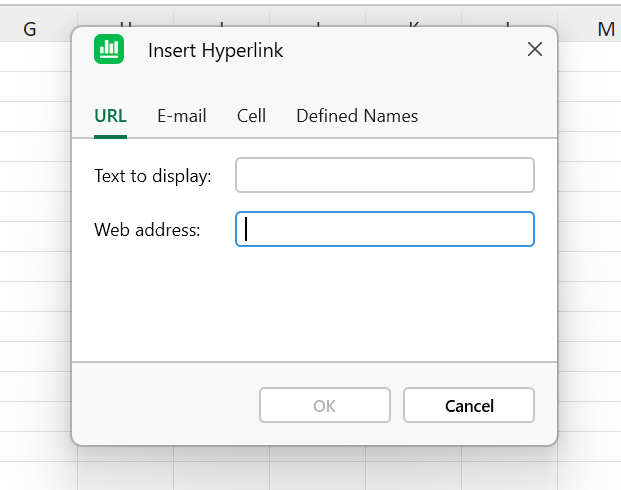Go to the Defined Names tab
Image resolution: width=621 pixels, height=490 pixels.
pos(357,116)
